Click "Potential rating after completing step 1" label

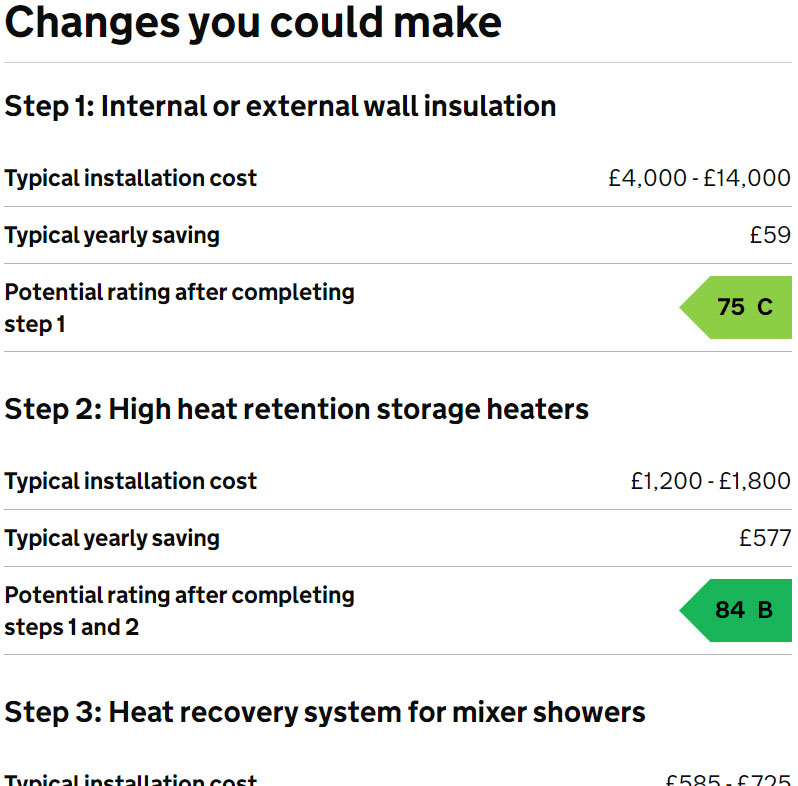pos(179,308)
